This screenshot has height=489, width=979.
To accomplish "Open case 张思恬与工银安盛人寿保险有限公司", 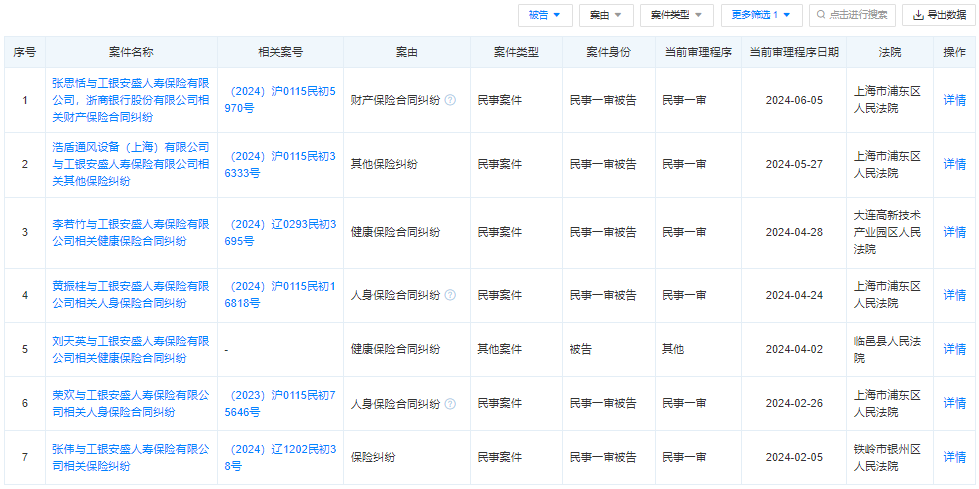I will [130, 100].
